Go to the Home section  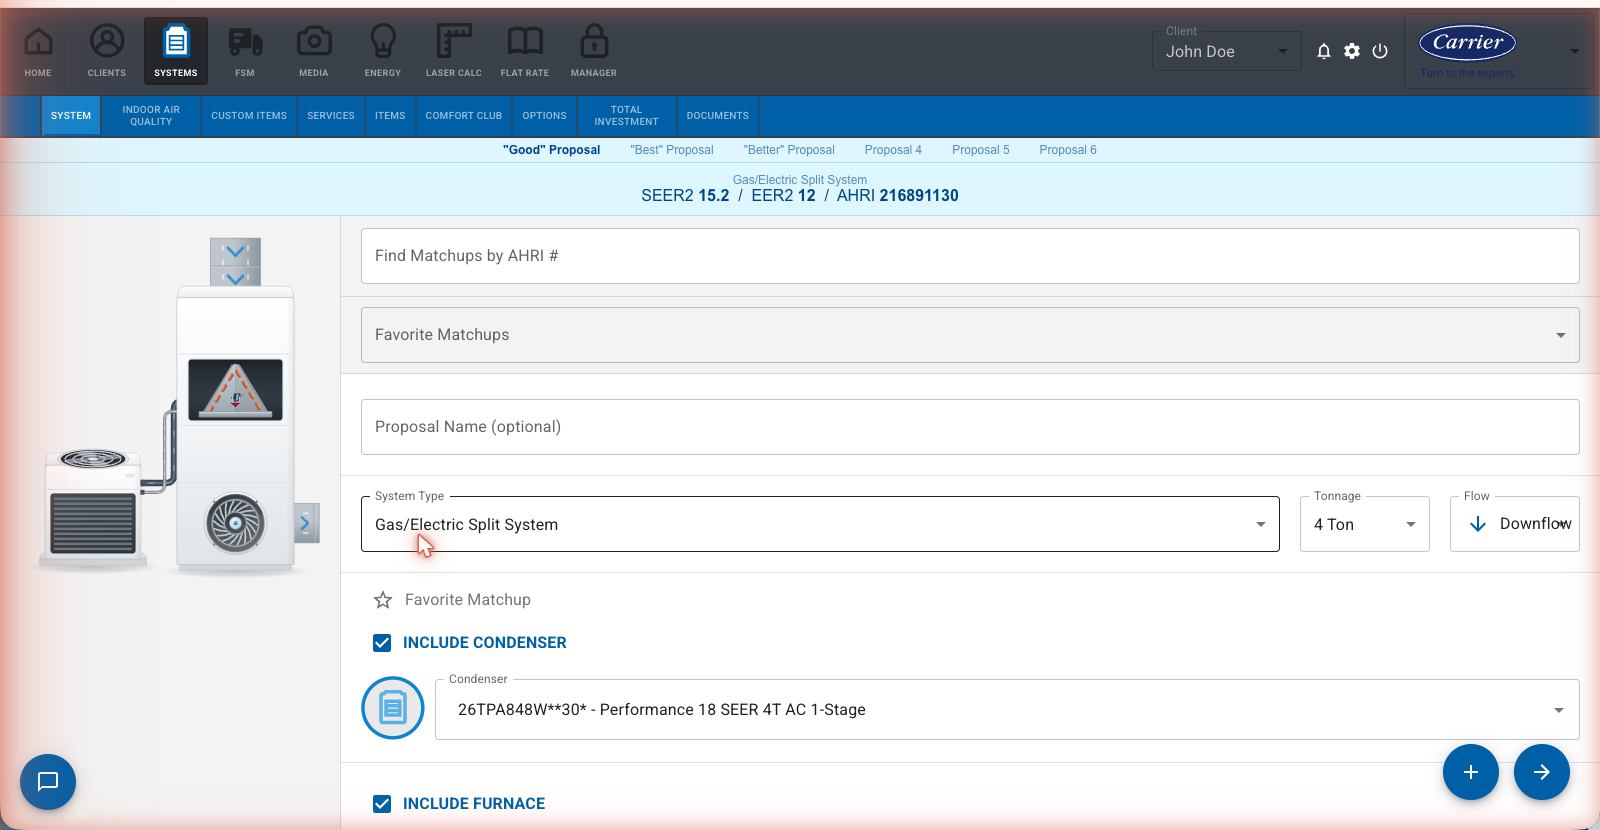[x=38, y=51]
